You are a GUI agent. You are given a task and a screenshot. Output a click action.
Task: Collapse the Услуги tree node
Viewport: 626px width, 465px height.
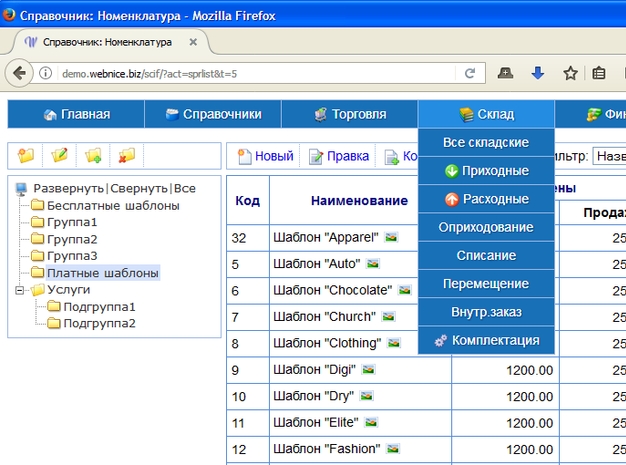(21, 290)
